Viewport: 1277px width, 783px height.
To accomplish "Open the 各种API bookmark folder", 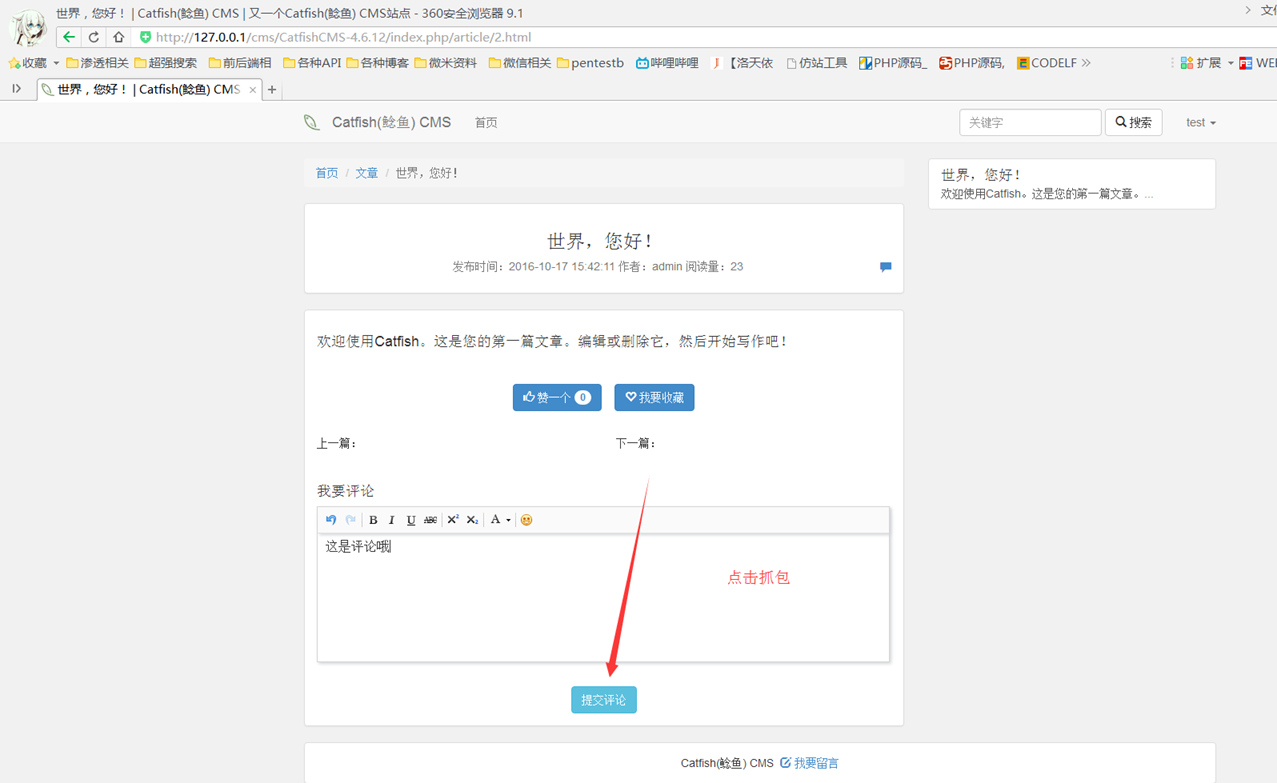I will 312,63.
